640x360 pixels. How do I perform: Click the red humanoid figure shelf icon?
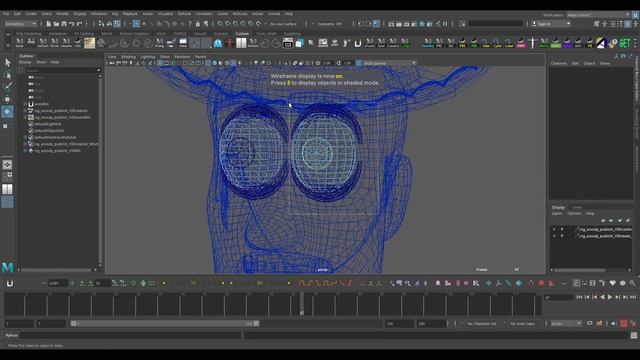pyautogui.click(x=229, y=43)
